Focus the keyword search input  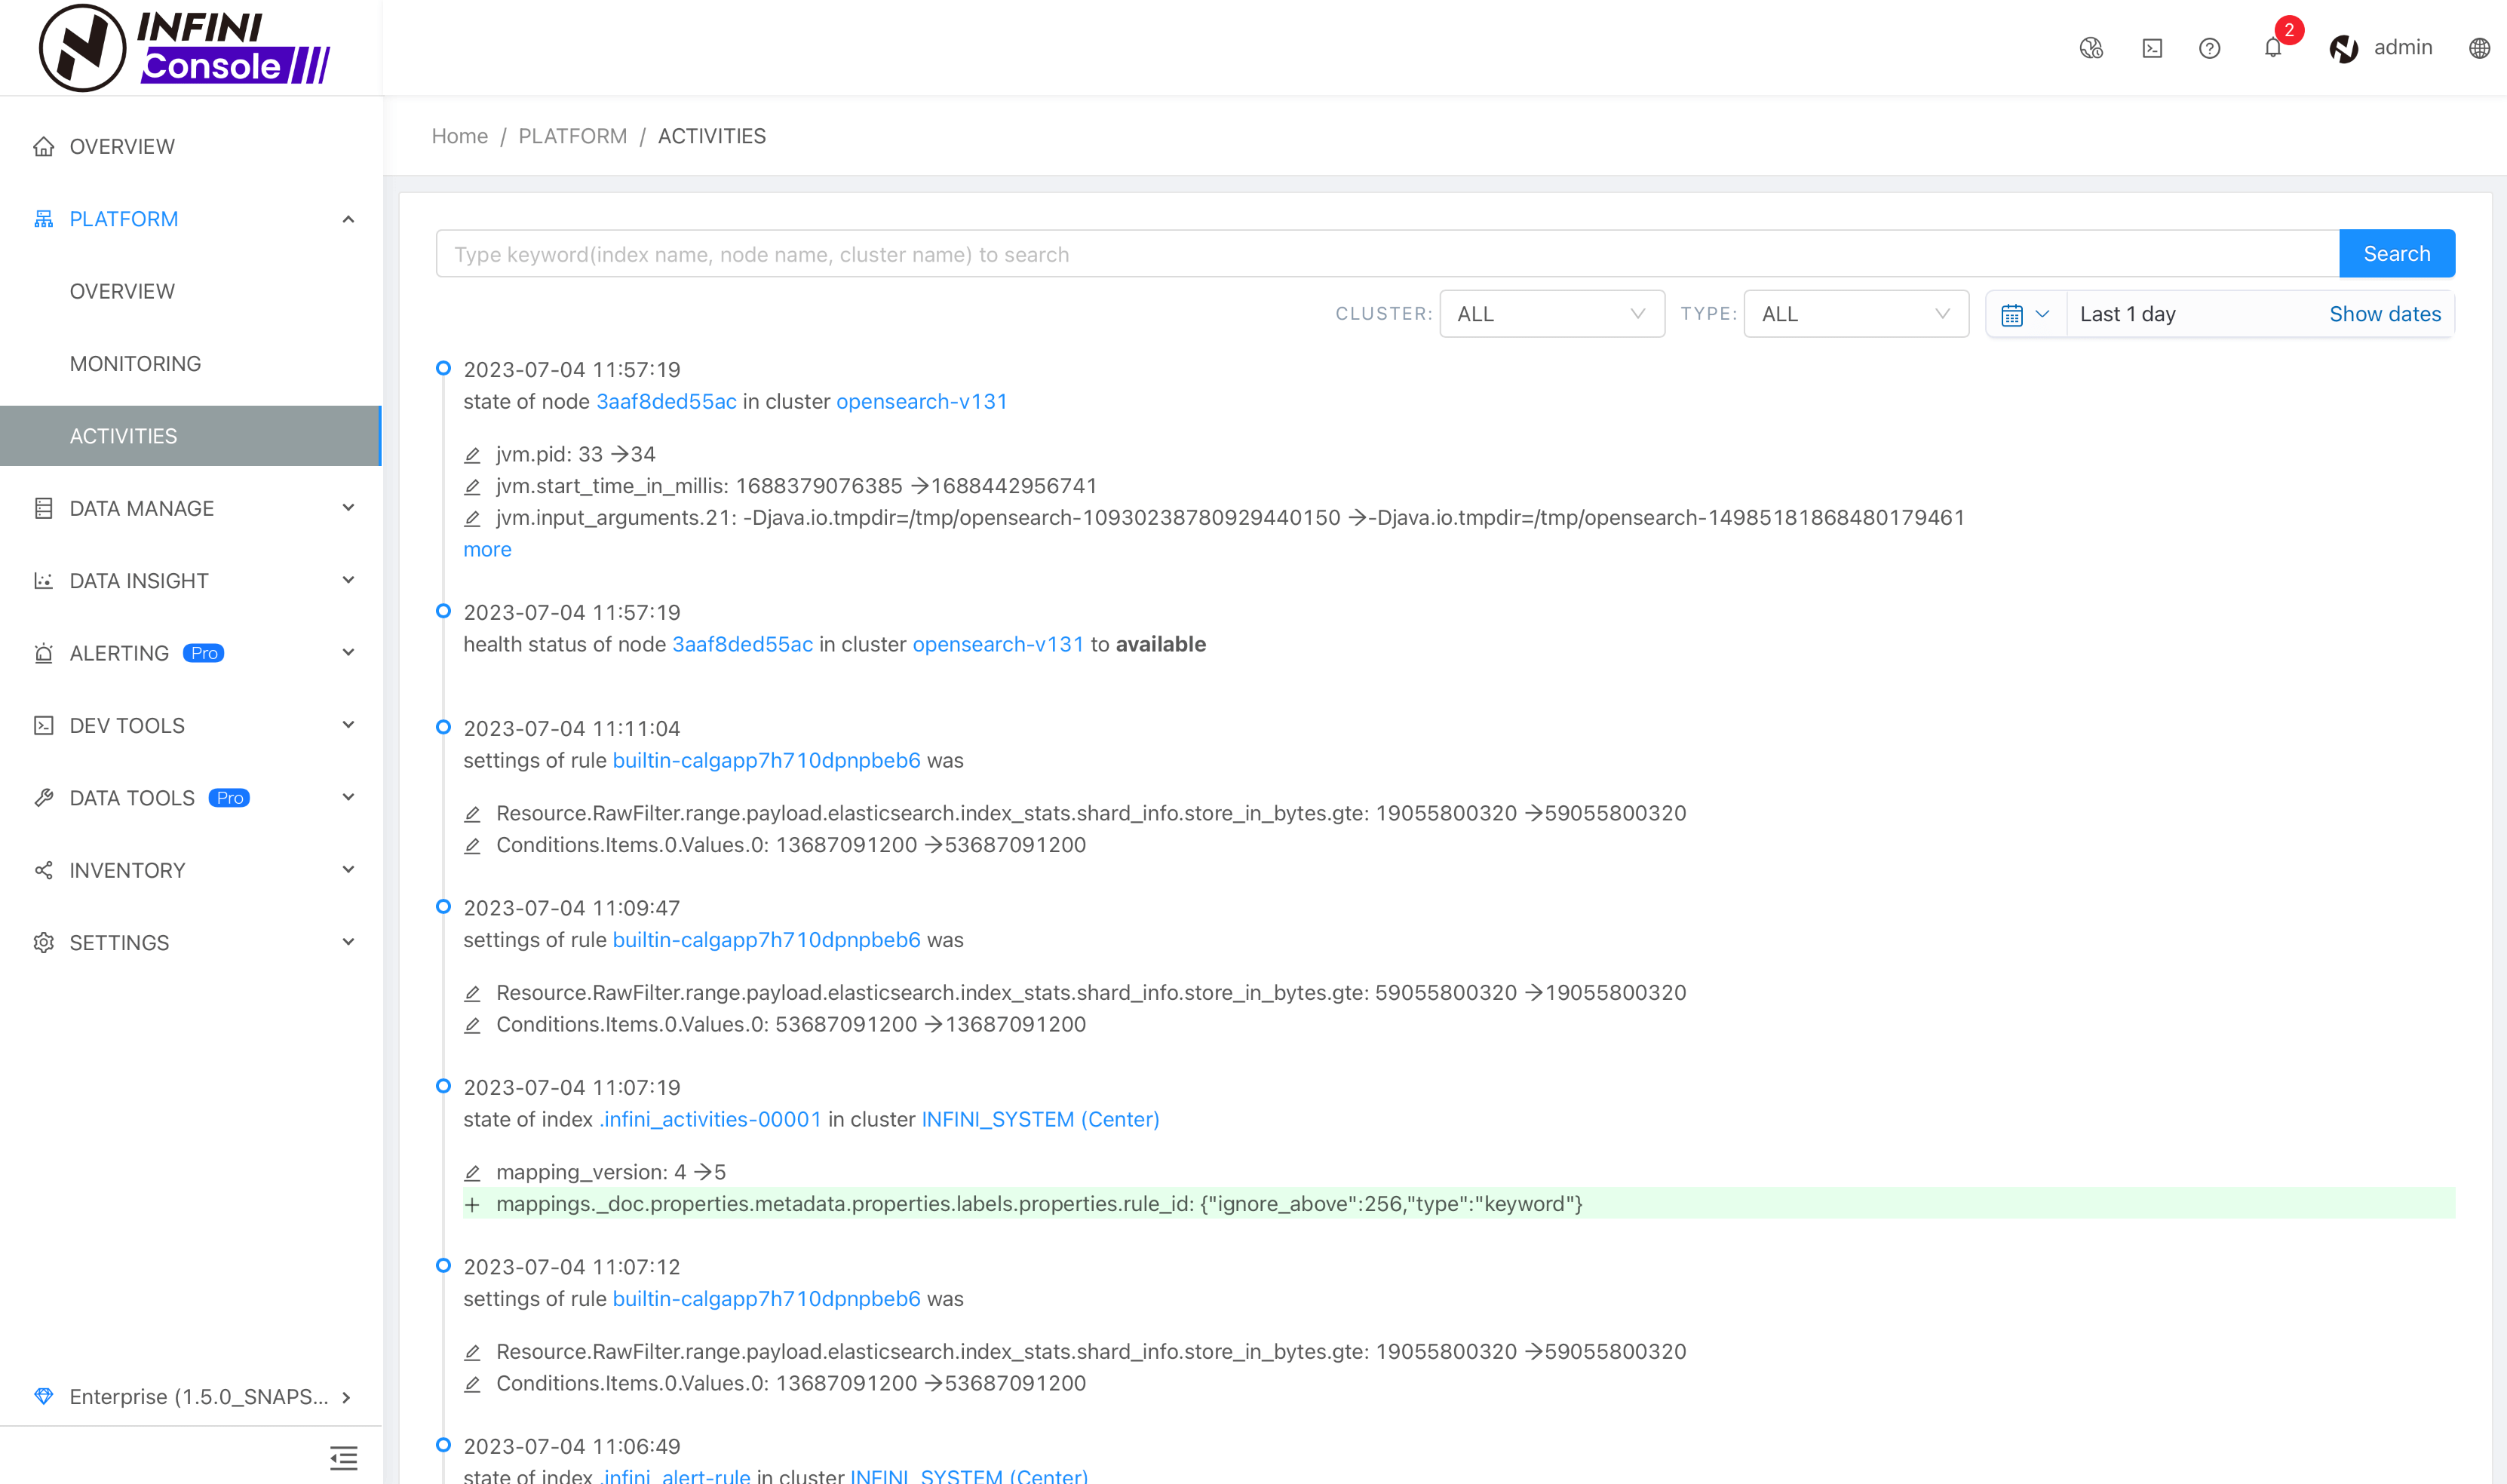tap(1387, 254)
